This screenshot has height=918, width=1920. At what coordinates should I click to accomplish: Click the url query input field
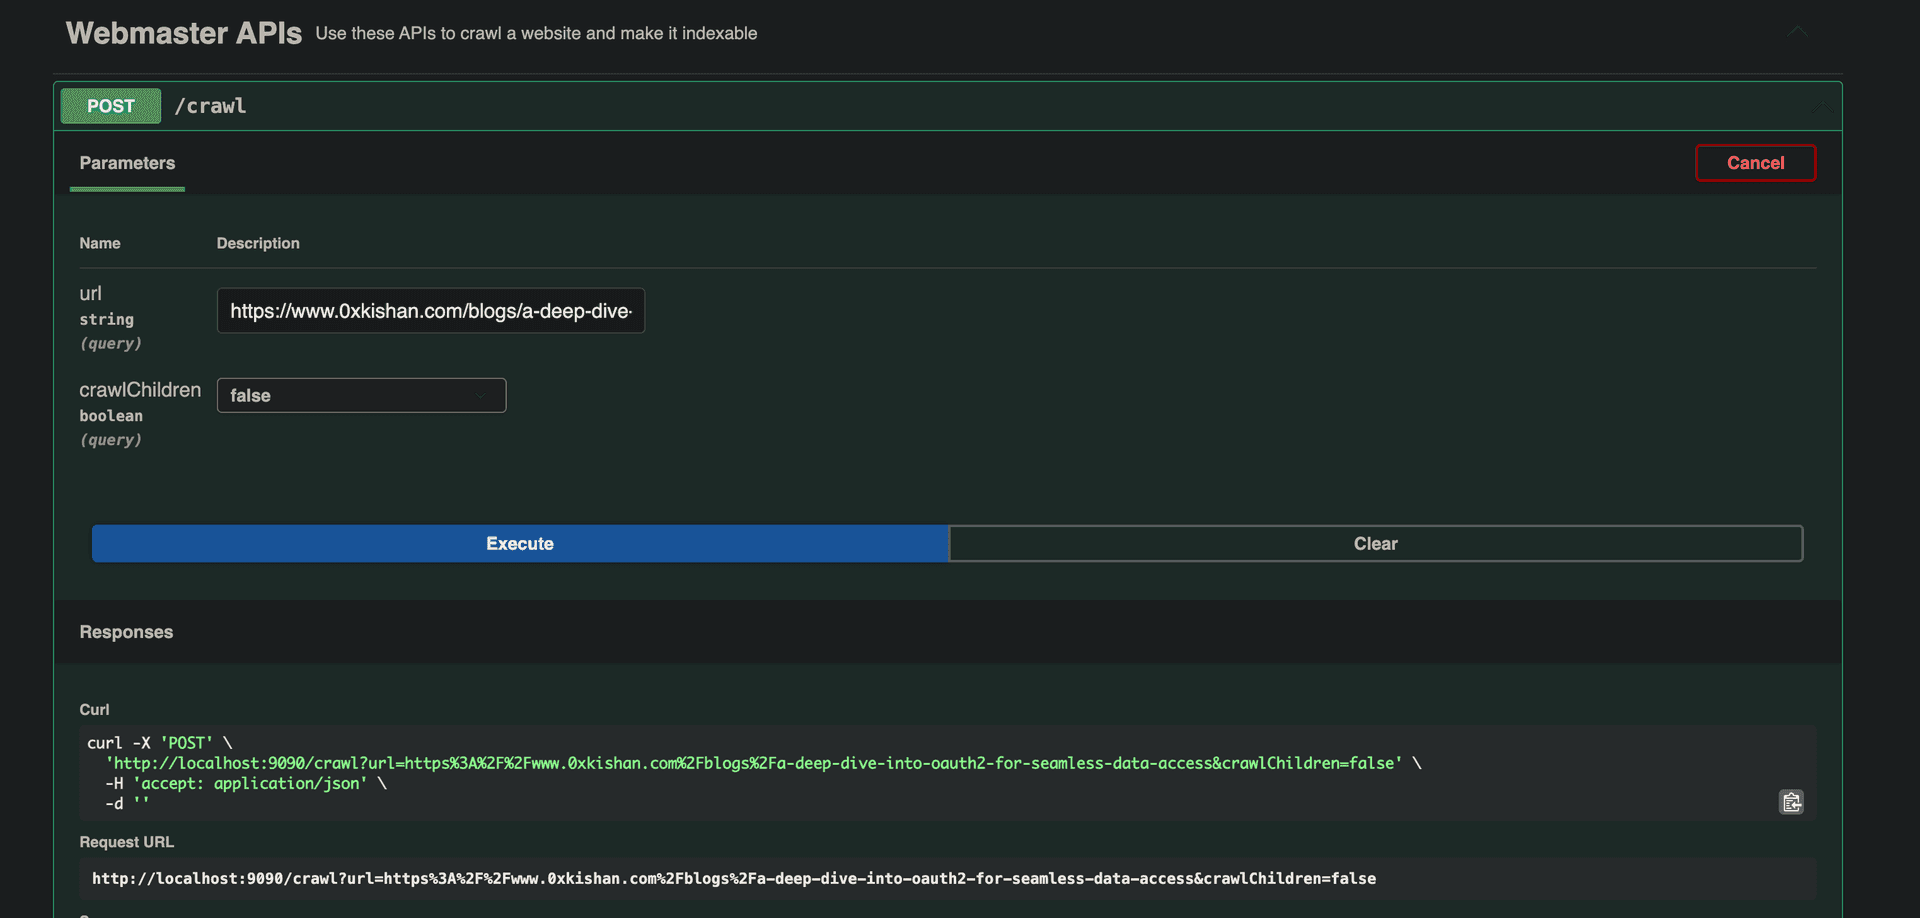point(430,310)
